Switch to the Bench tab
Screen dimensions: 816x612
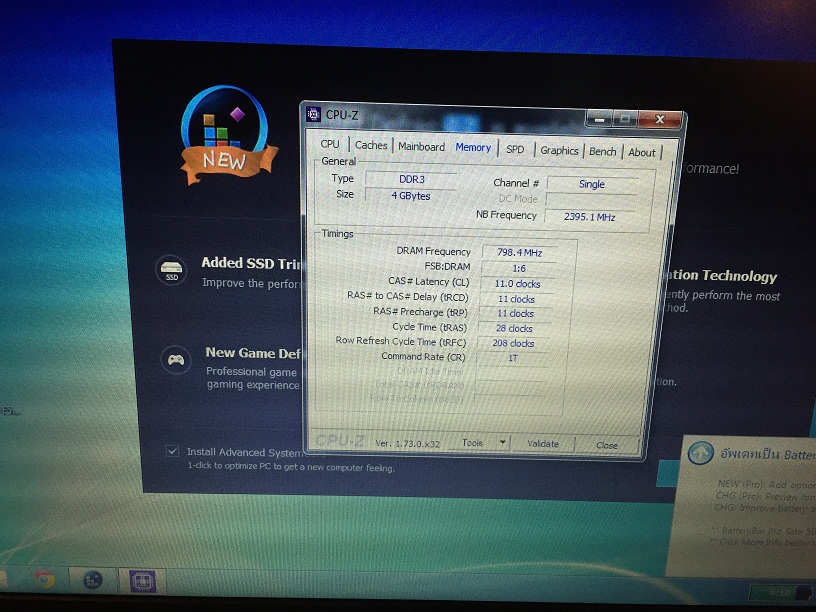tap(603, 151)
